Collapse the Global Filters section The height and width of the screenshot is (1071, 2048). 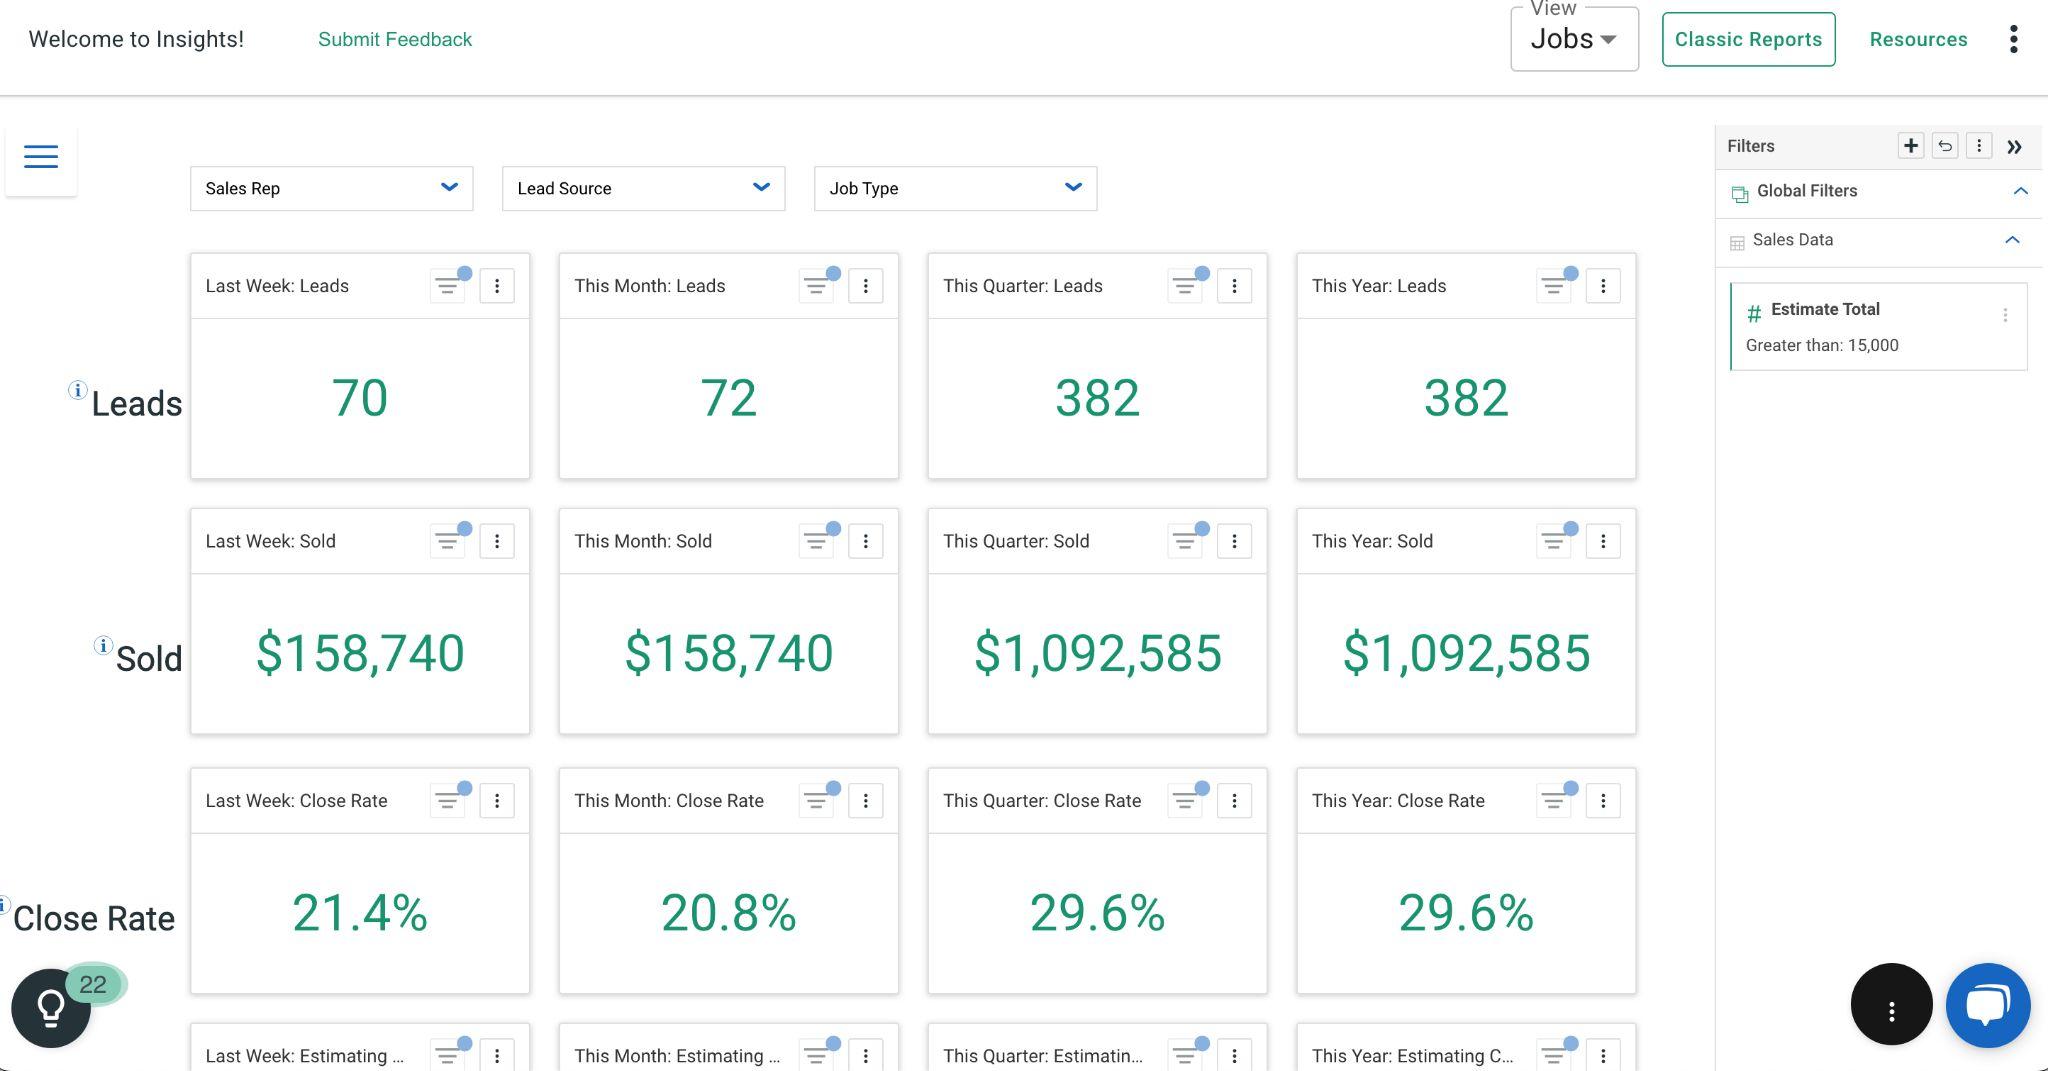point(2020,191)
